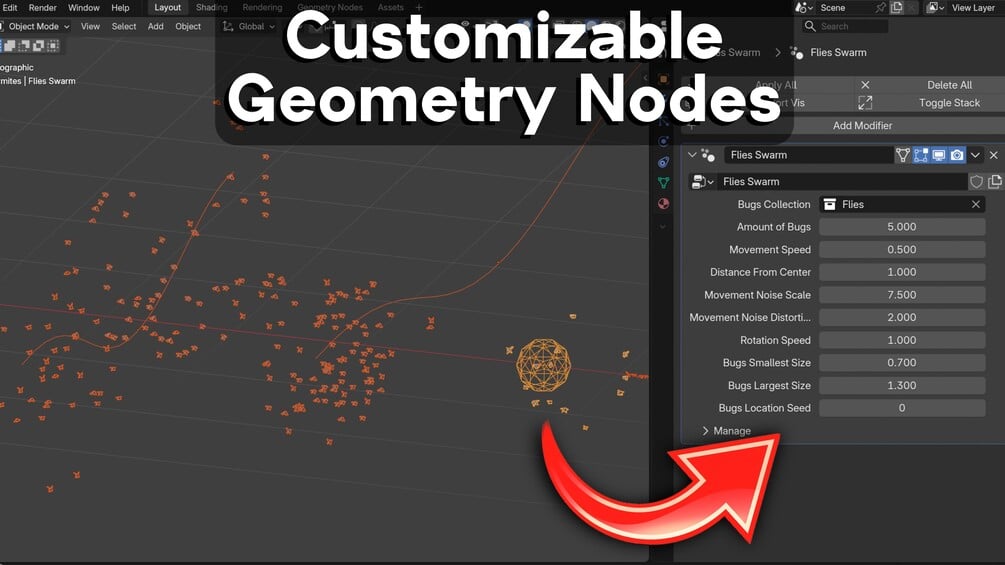Click the Movement Speed value field

[x=902, y=250]
